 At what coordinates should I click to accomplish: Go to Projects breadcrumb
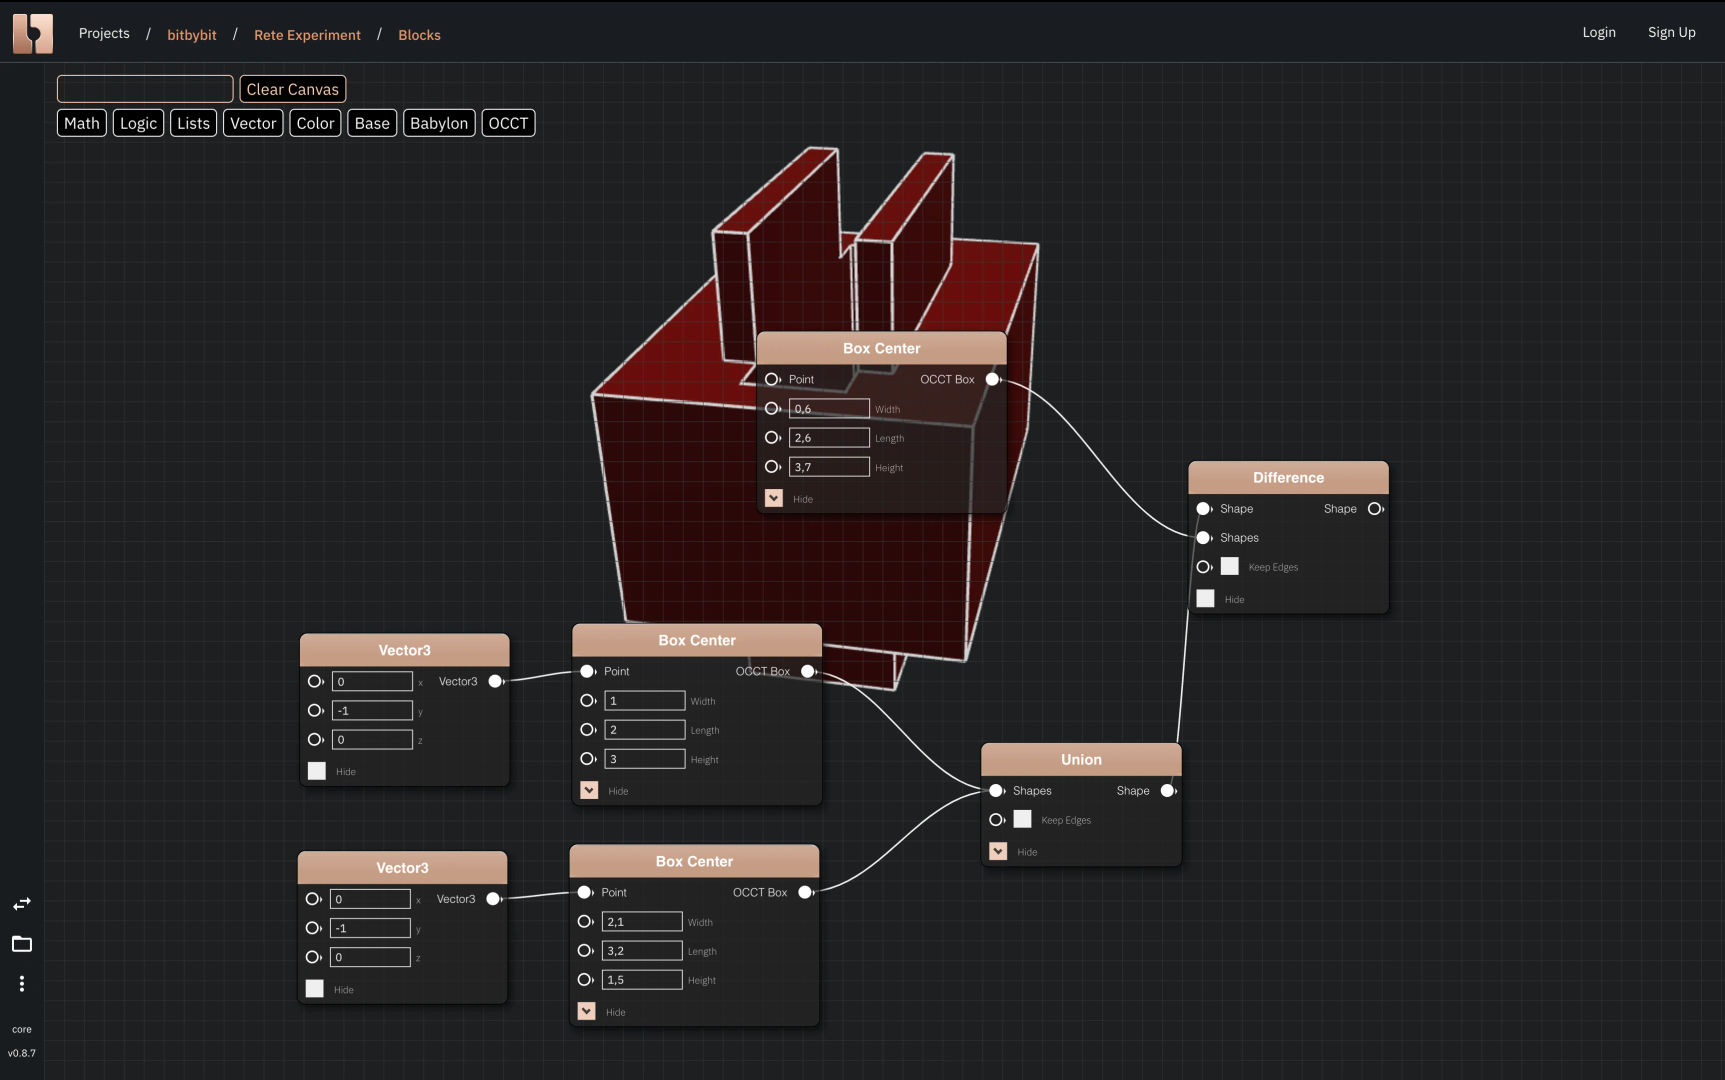[104, 33]
